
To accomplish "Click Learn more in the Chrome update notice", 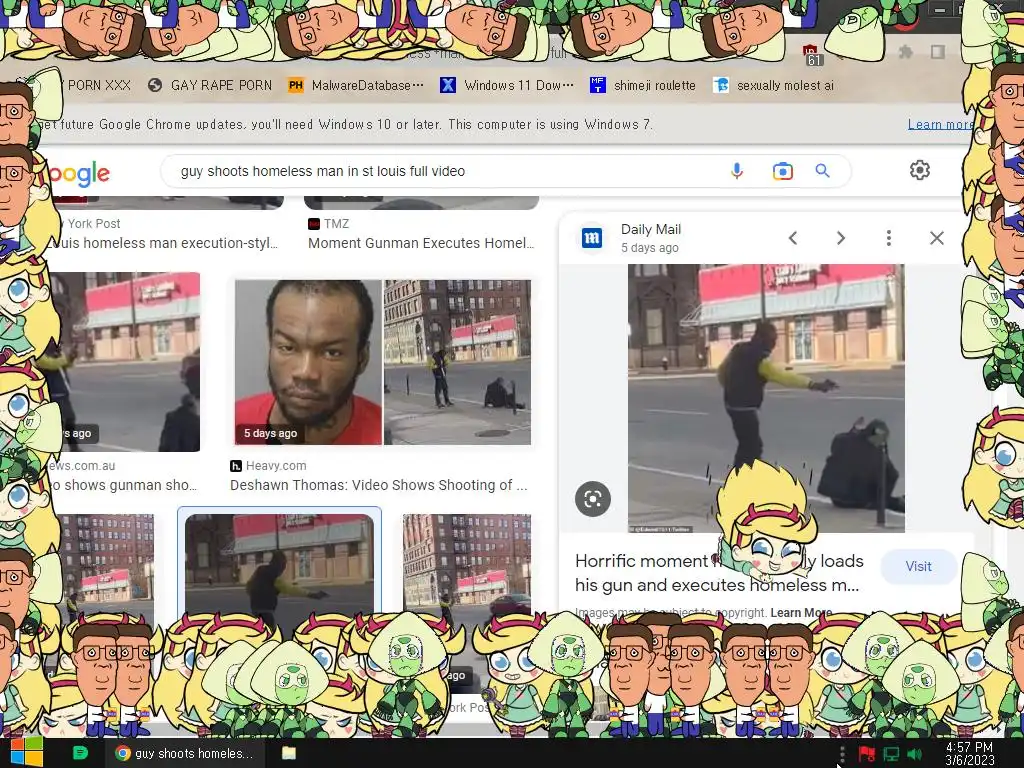I will point(940,124).
